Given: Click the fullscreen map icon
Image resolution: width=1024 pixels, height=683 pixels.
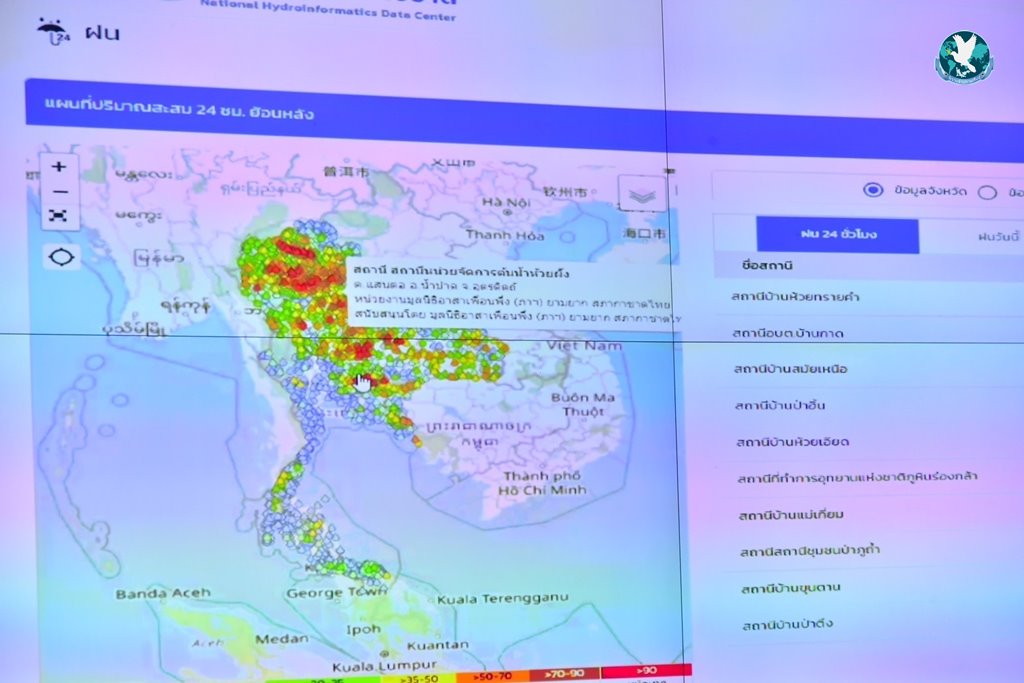Looking at the screenshot, I should [60, 215].
